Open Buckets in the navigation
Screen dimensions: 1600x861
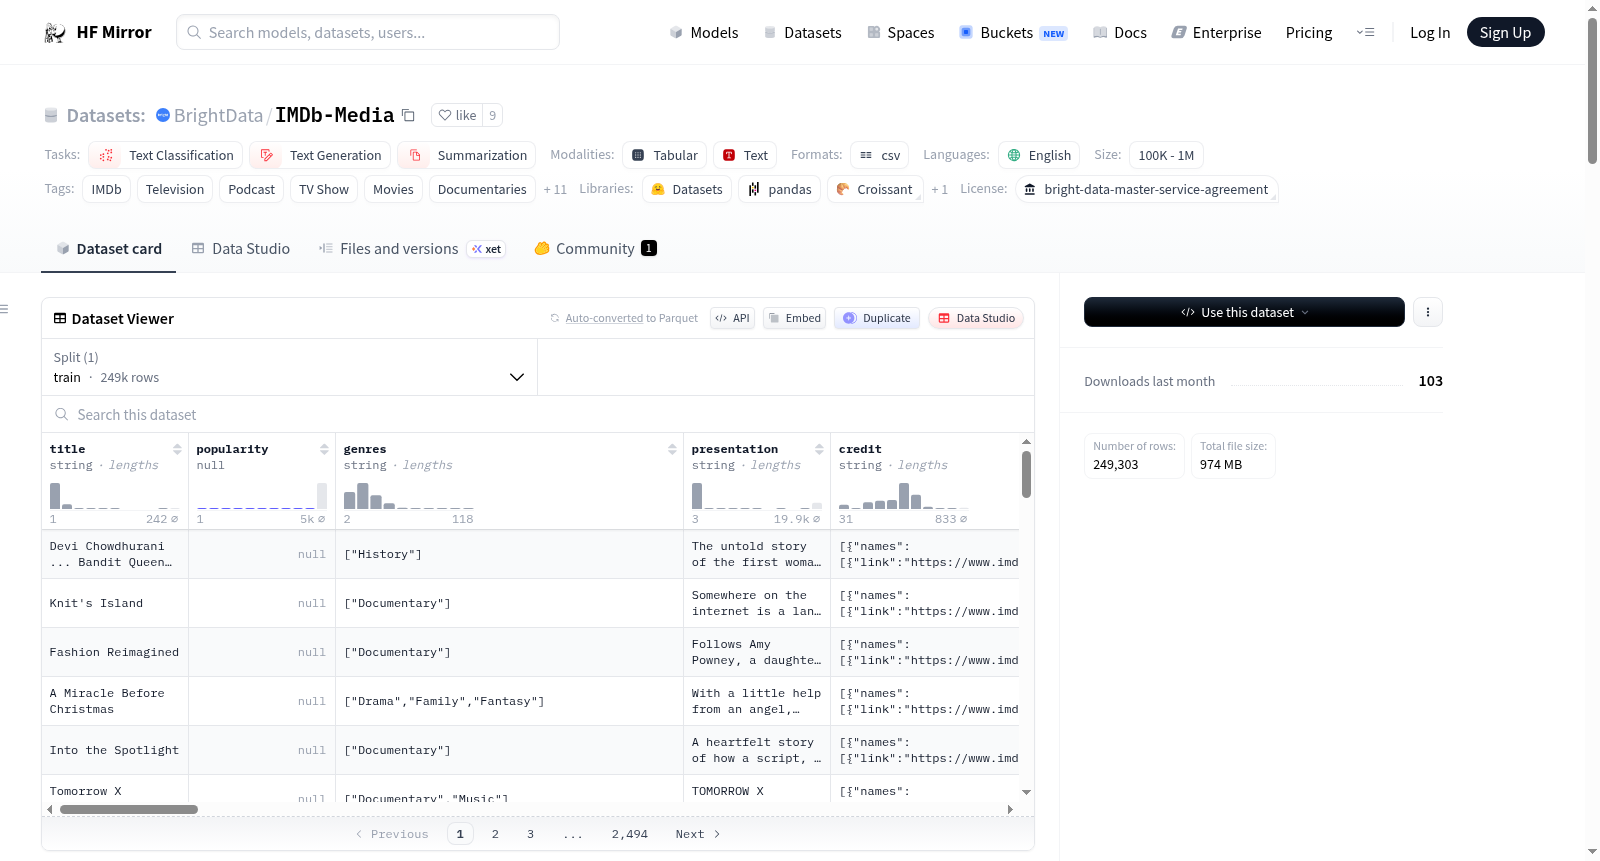(1013, 33)
